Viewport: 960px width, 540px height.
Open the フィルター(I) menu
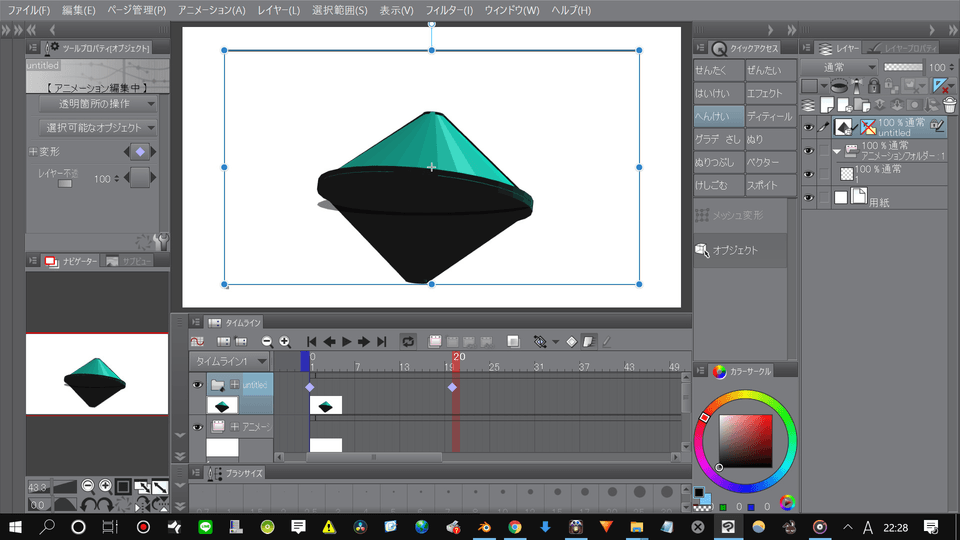449,10
